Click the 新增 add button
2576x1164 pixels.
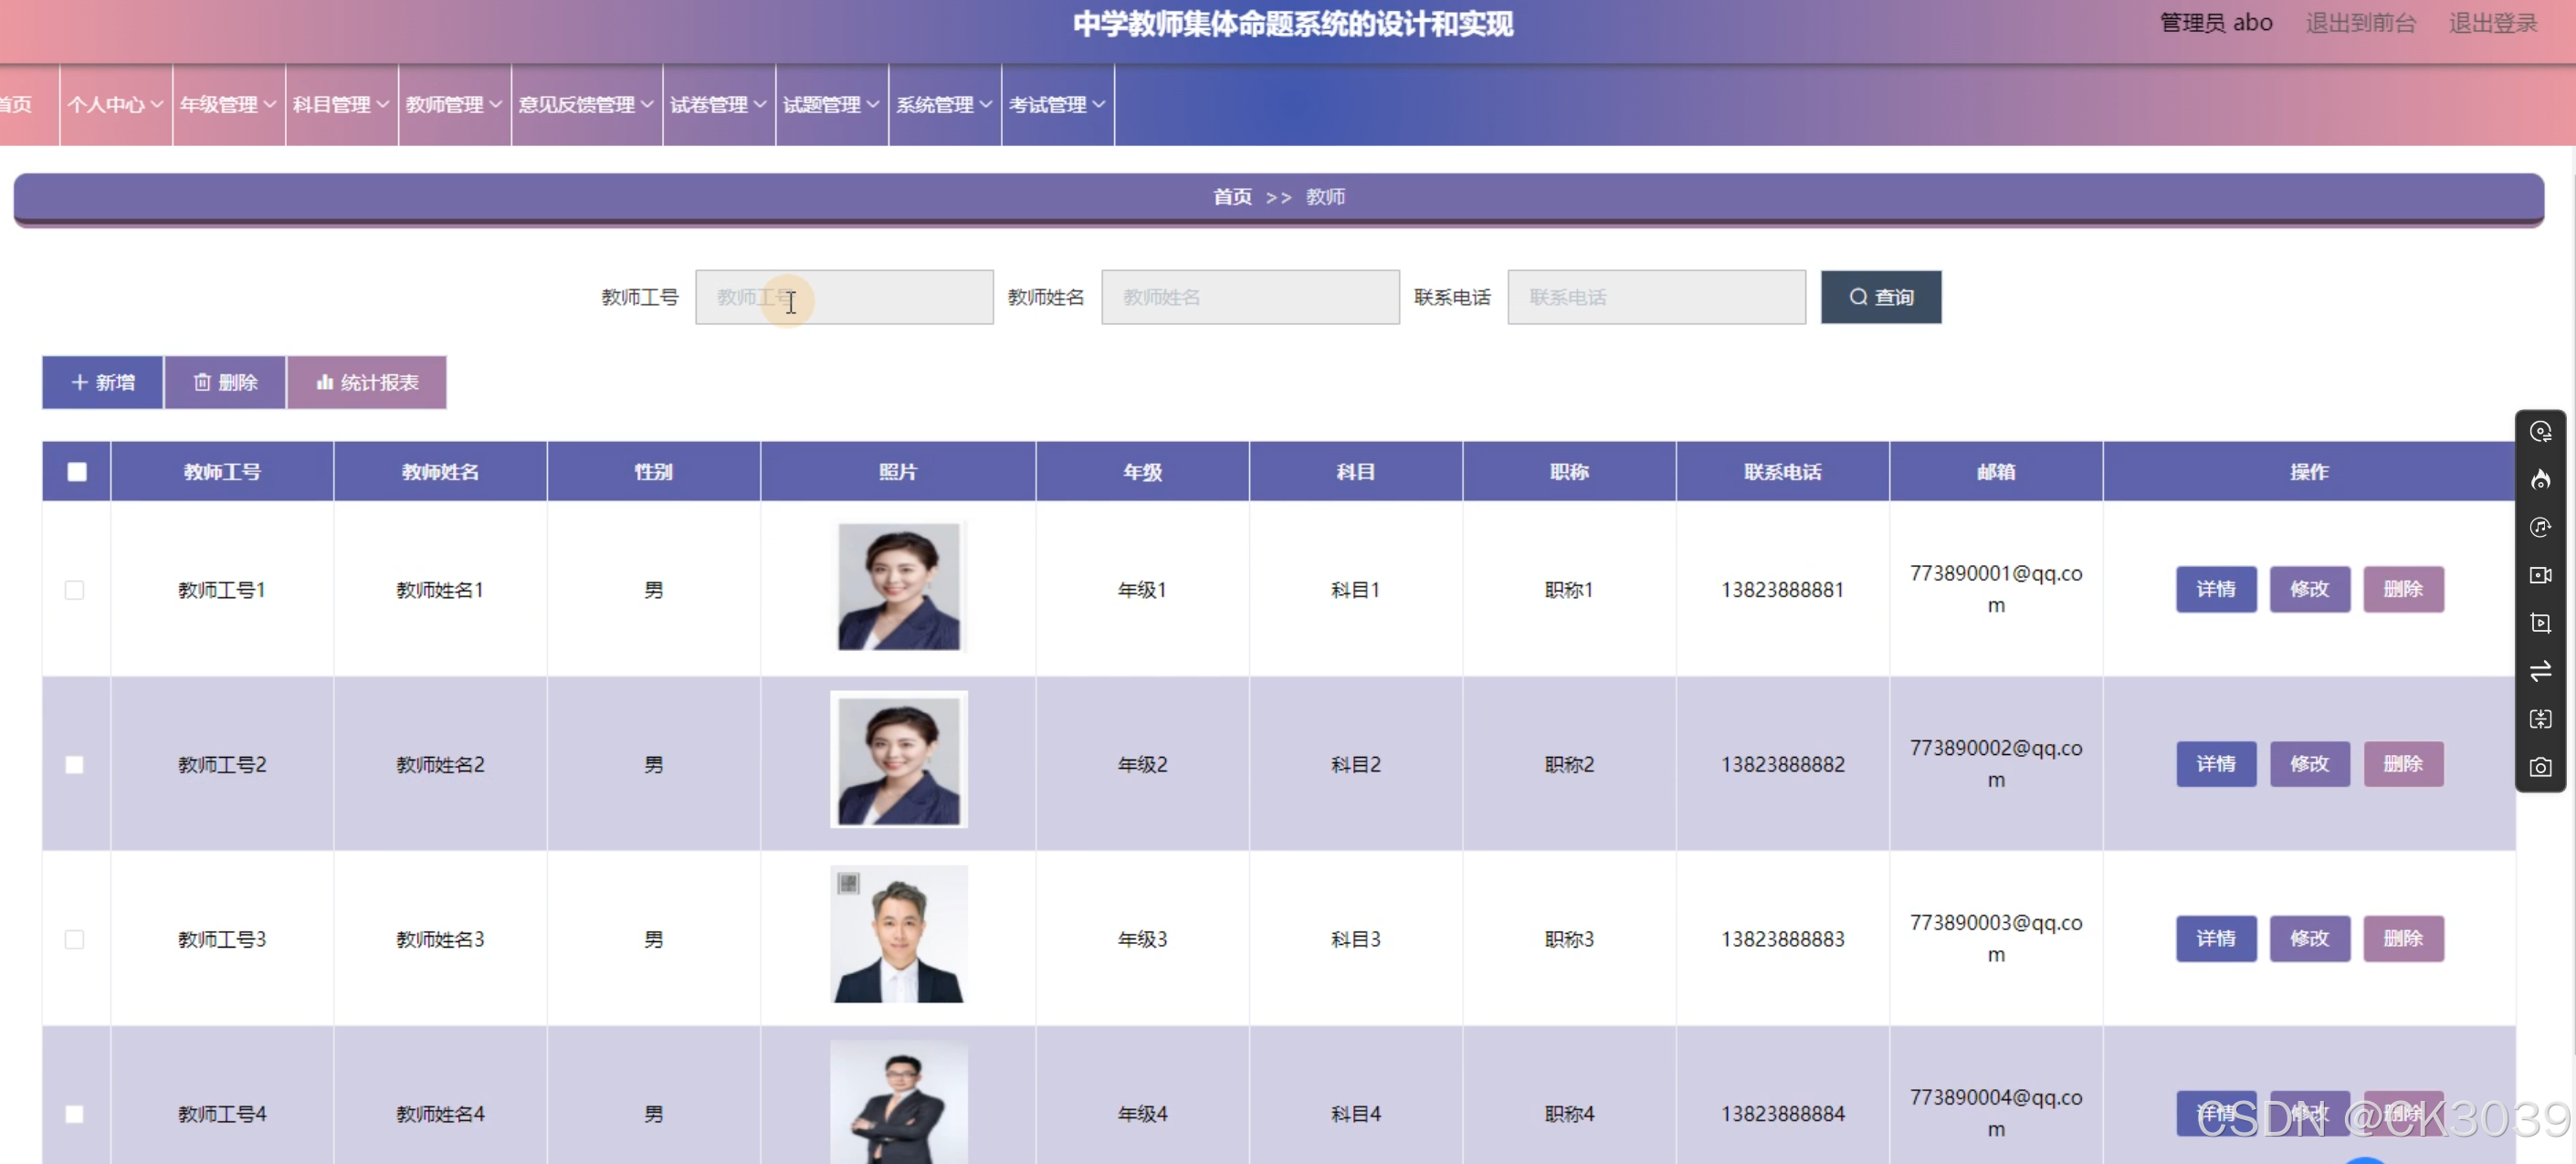coord(102,383)
